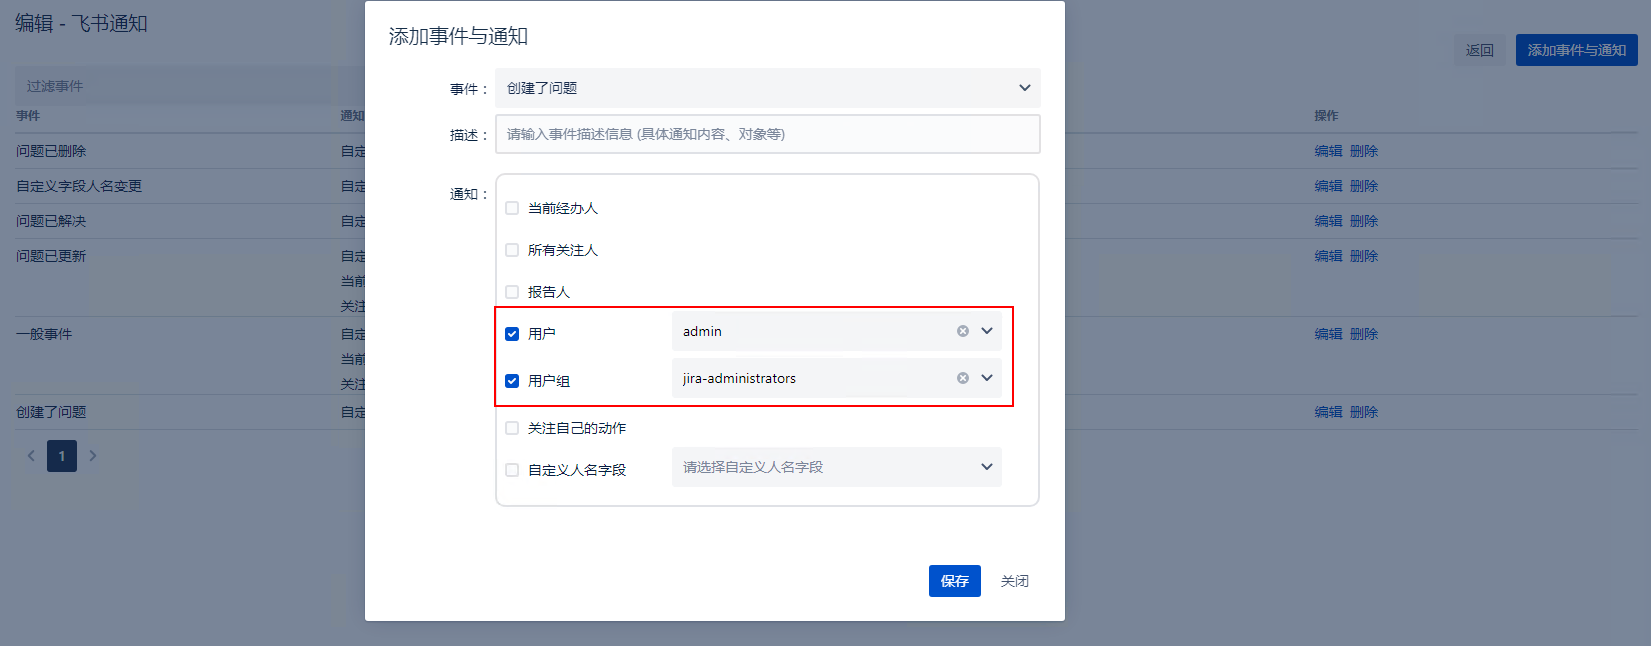Go to the previous page arrow
This screenshot has width=1651, height=646.
(31, 456)
